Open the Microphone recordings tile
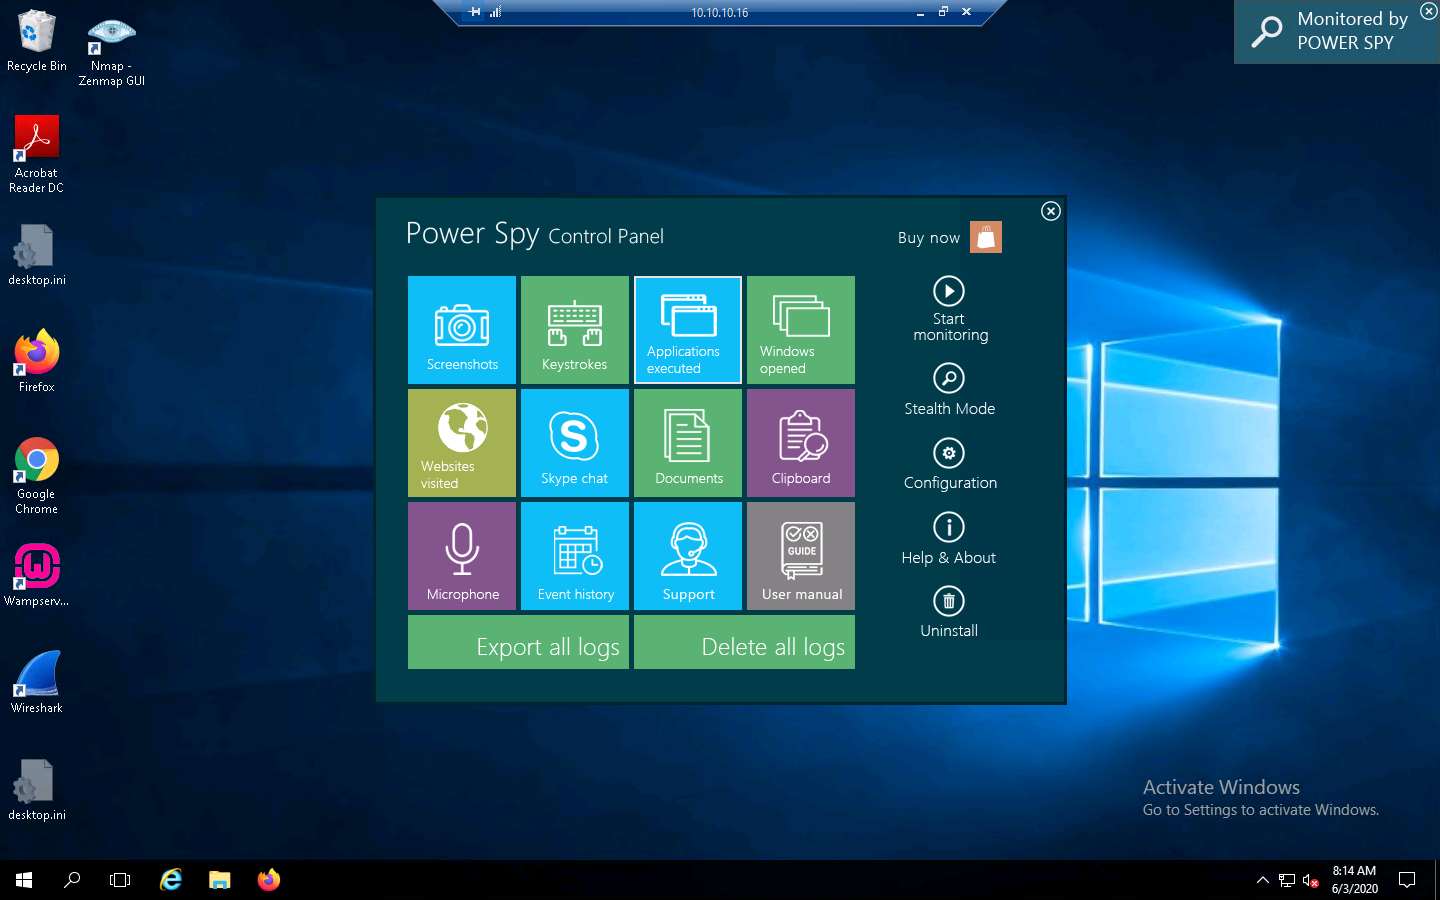The width and height of the screenshot is (1440, 900). point(462,556)
